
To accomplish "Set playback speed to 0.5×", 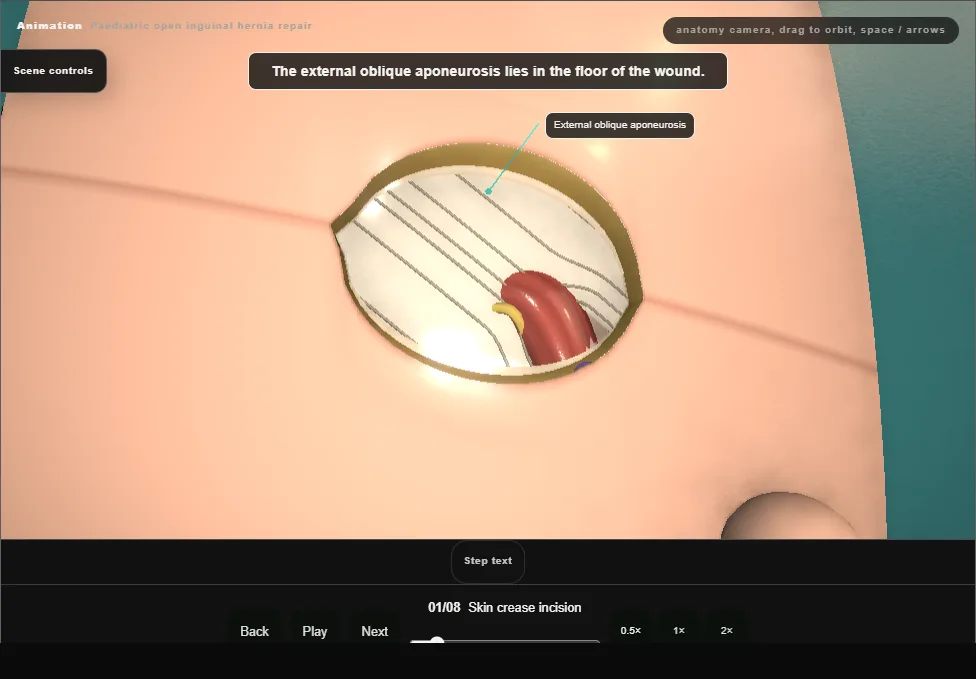I will (631, 630).
